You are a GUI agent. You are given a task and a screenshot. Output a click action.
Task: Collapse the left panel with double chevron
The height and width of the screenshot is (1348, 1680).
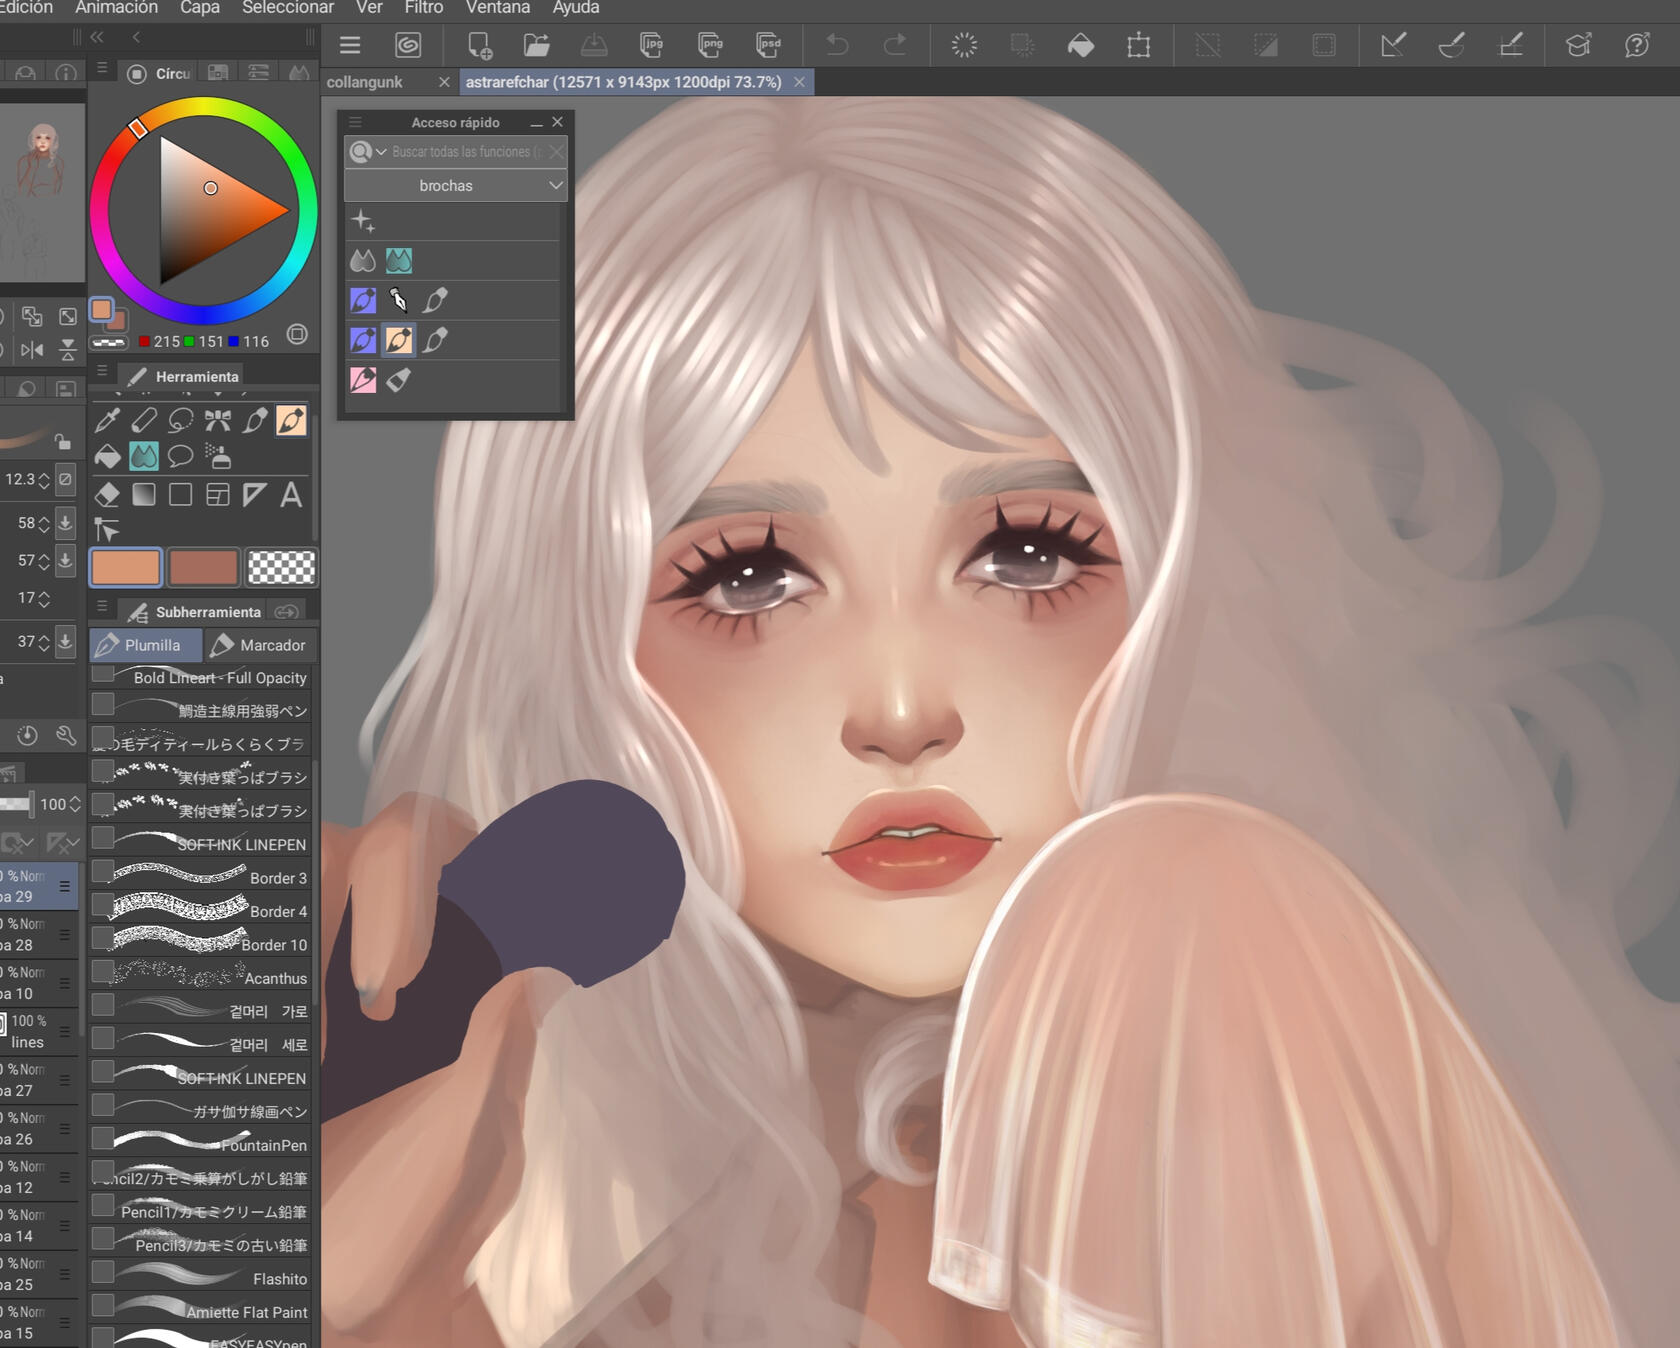click(97, 37)
